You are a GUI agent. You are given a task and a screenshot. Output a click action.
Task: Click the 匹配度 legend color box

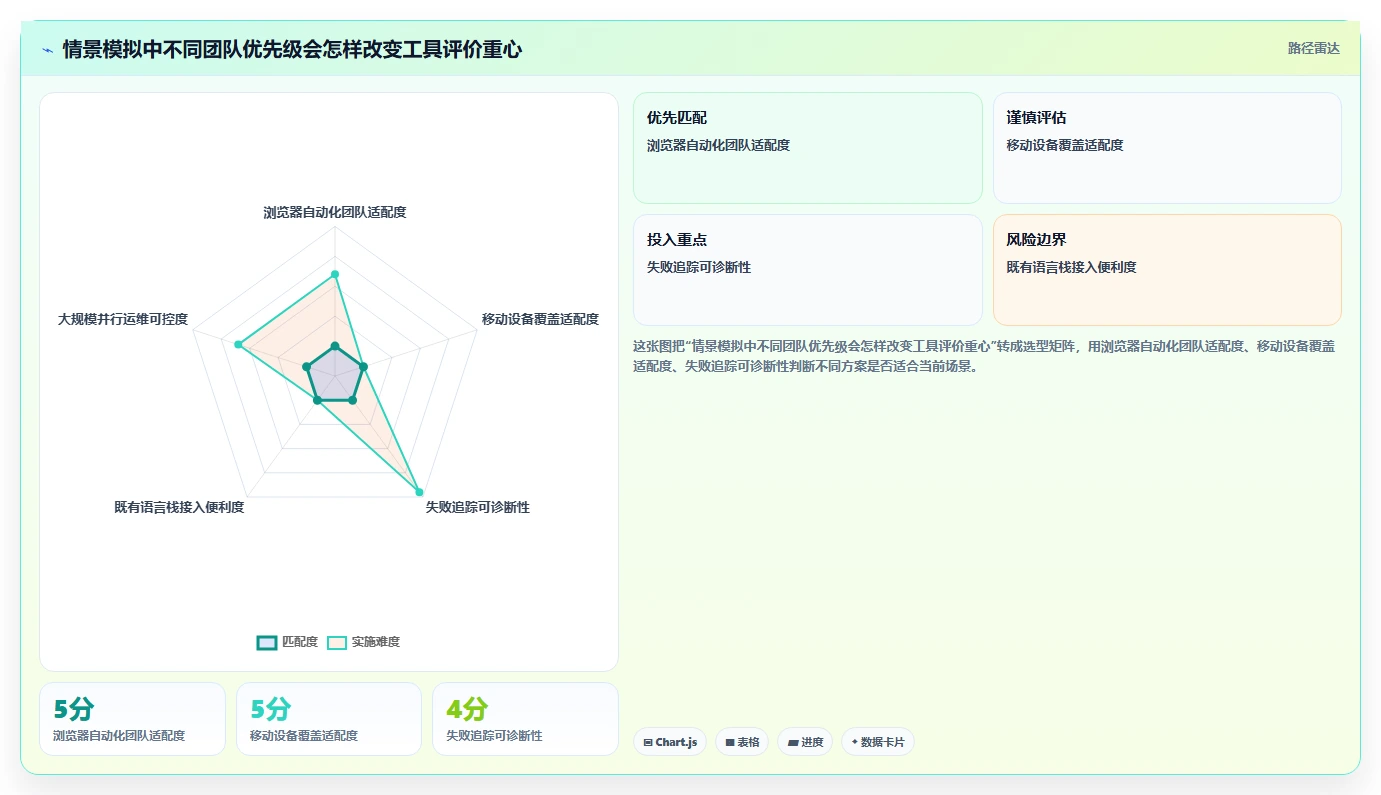[x=266, y=642]
